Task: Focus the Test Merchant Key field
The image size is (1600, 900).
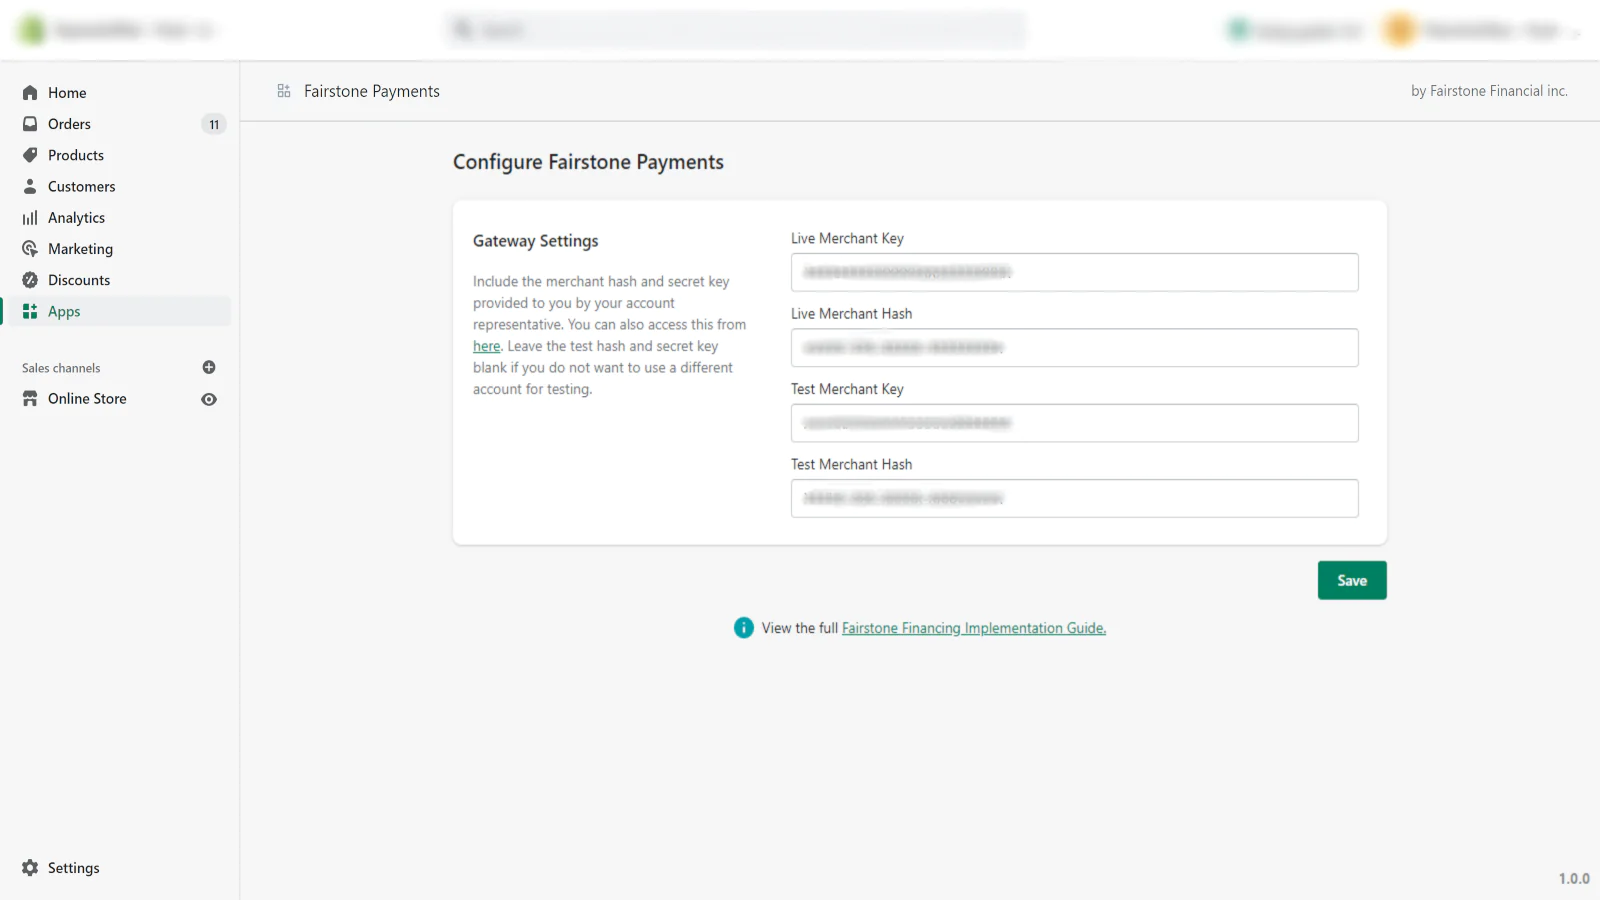Action: click(1074, 423)
